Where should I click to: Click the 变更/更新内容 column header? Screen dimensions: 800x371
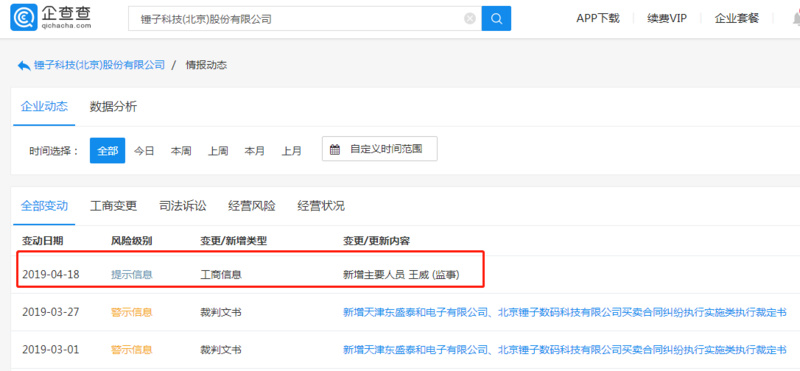click(377, 241)
